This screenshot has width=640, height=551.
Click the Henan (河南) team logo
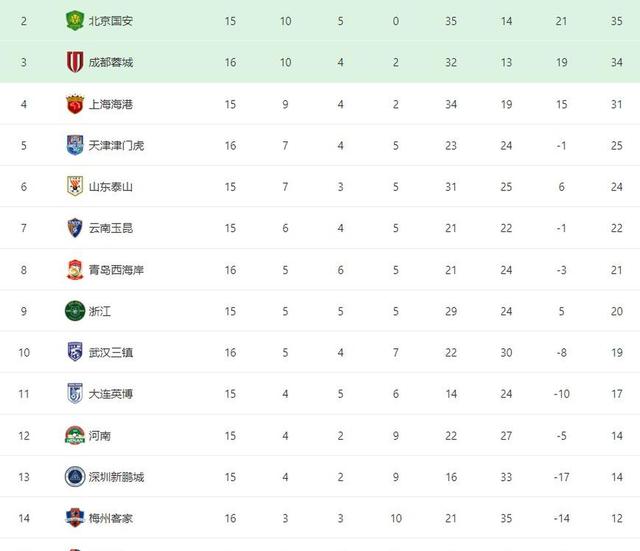click(x=74, y=435)
